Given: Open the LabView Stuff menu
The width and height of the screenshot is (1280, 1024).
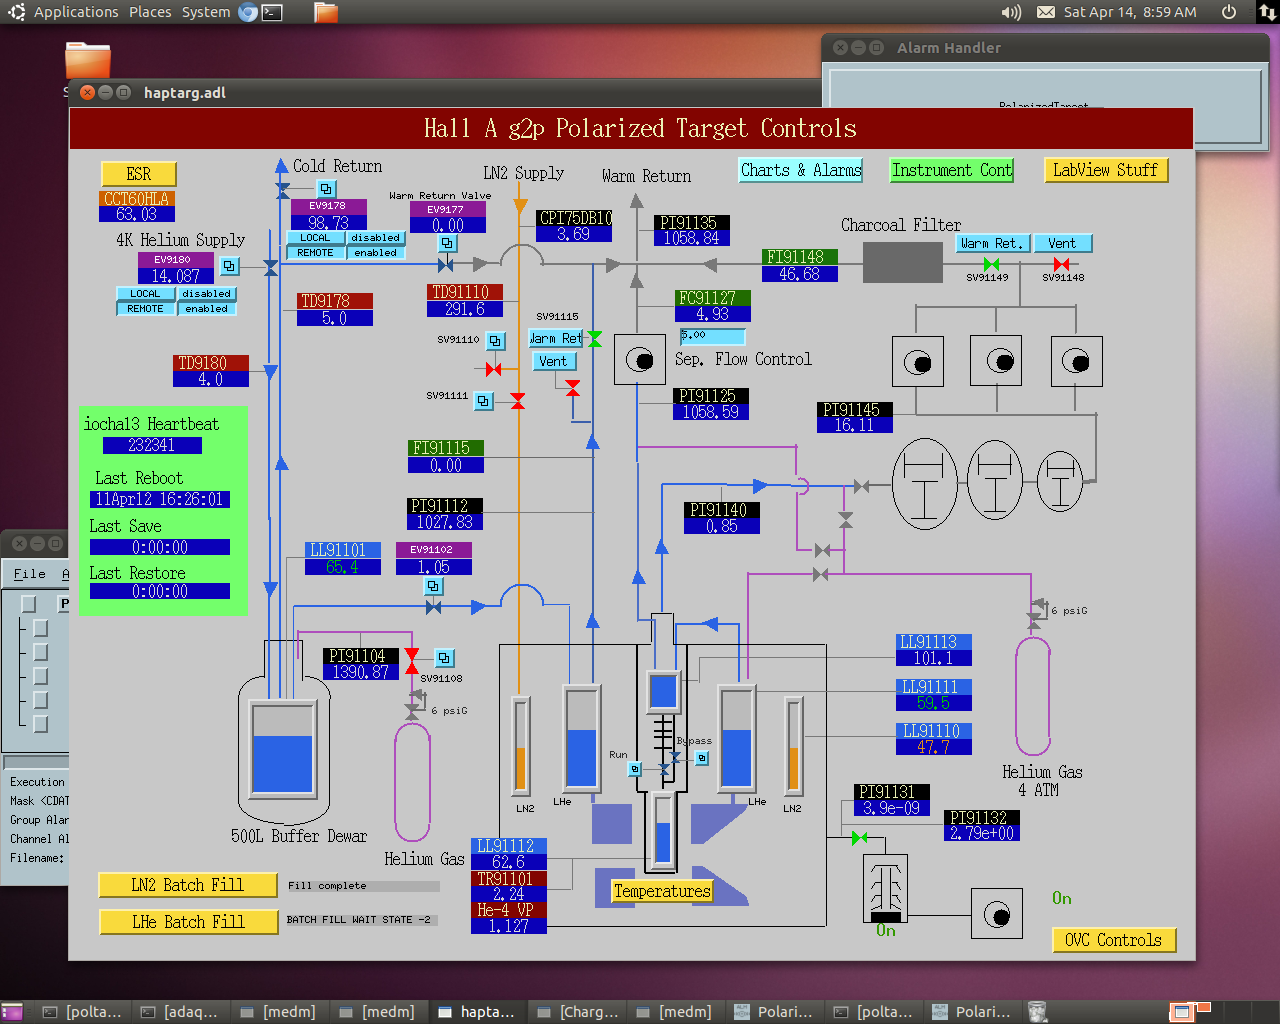Looking at the screenshot, I should pos(1105,170).
